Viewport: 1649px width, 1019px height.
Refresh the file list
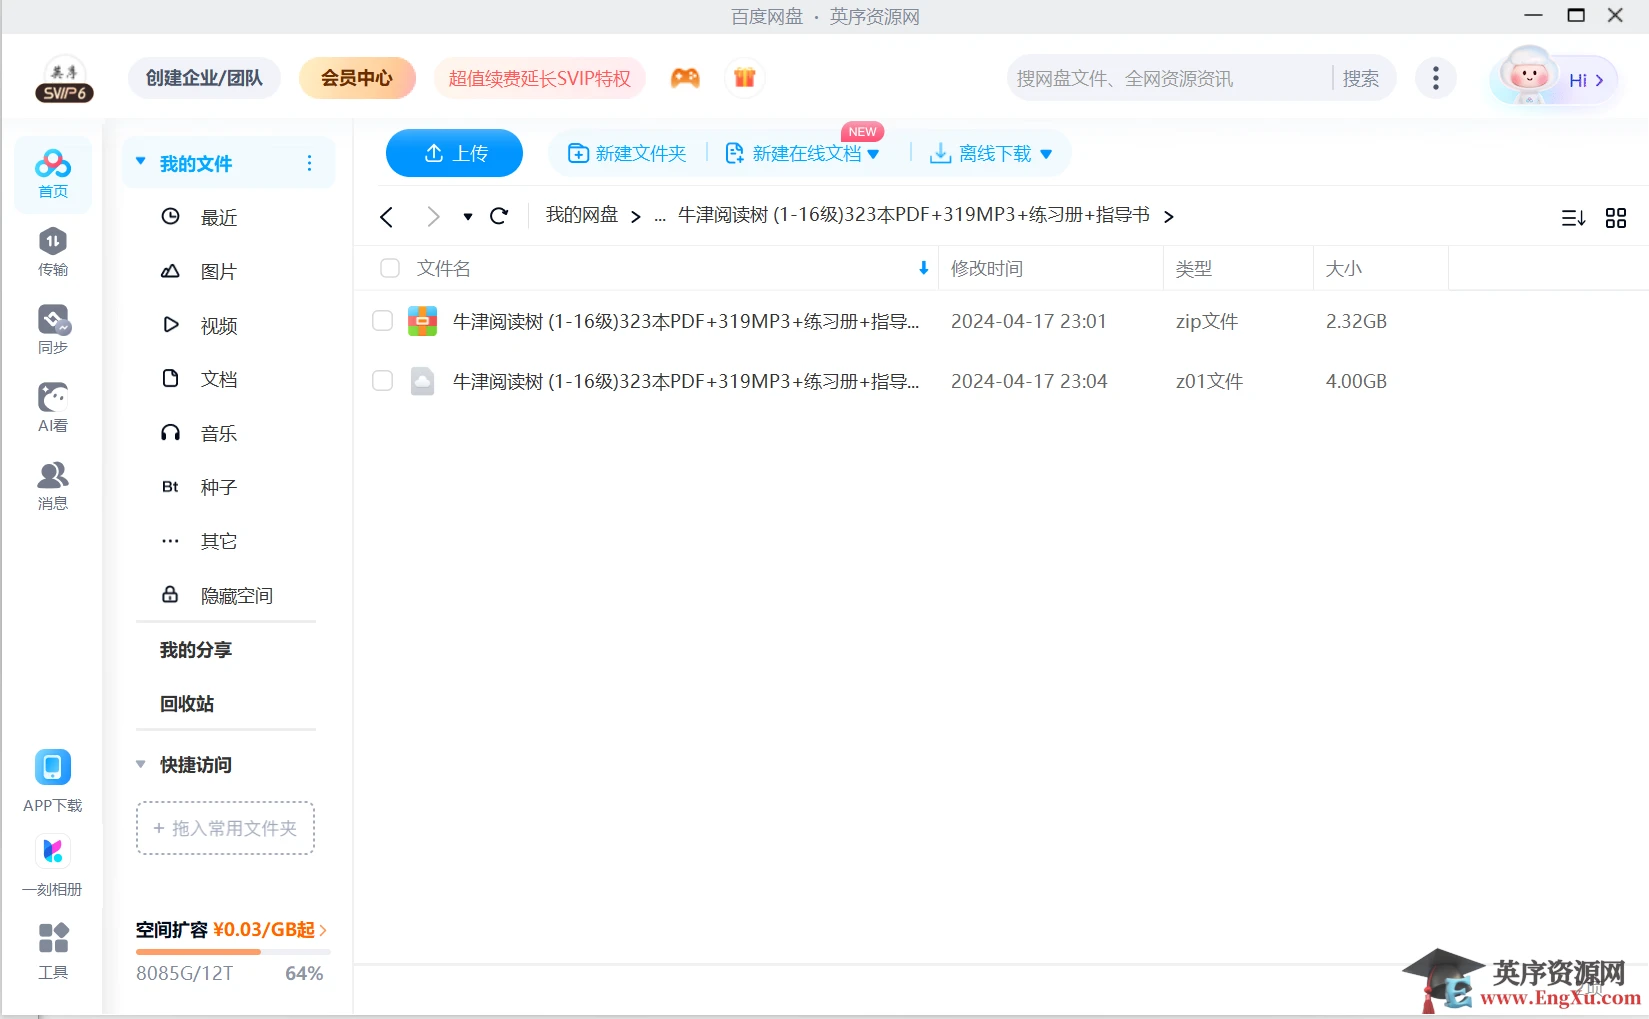pyautogui.click(x=499, y=215)
